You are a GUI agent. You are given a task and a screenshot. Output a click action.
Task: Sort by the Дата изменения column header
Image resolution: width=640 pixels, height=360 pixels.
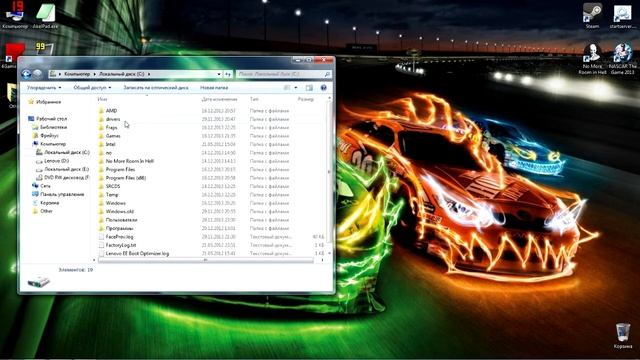tap(219, 99)
